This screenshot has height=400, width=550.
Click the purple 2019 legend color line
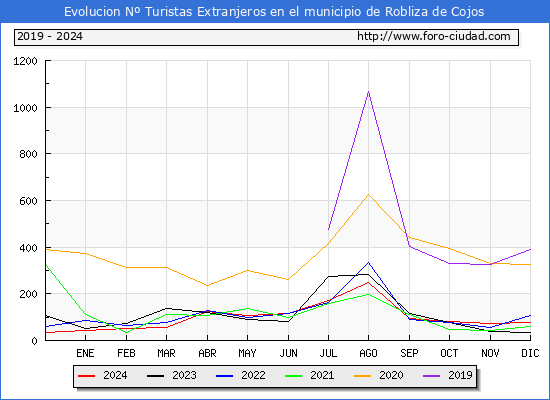(x=432, y=376)
